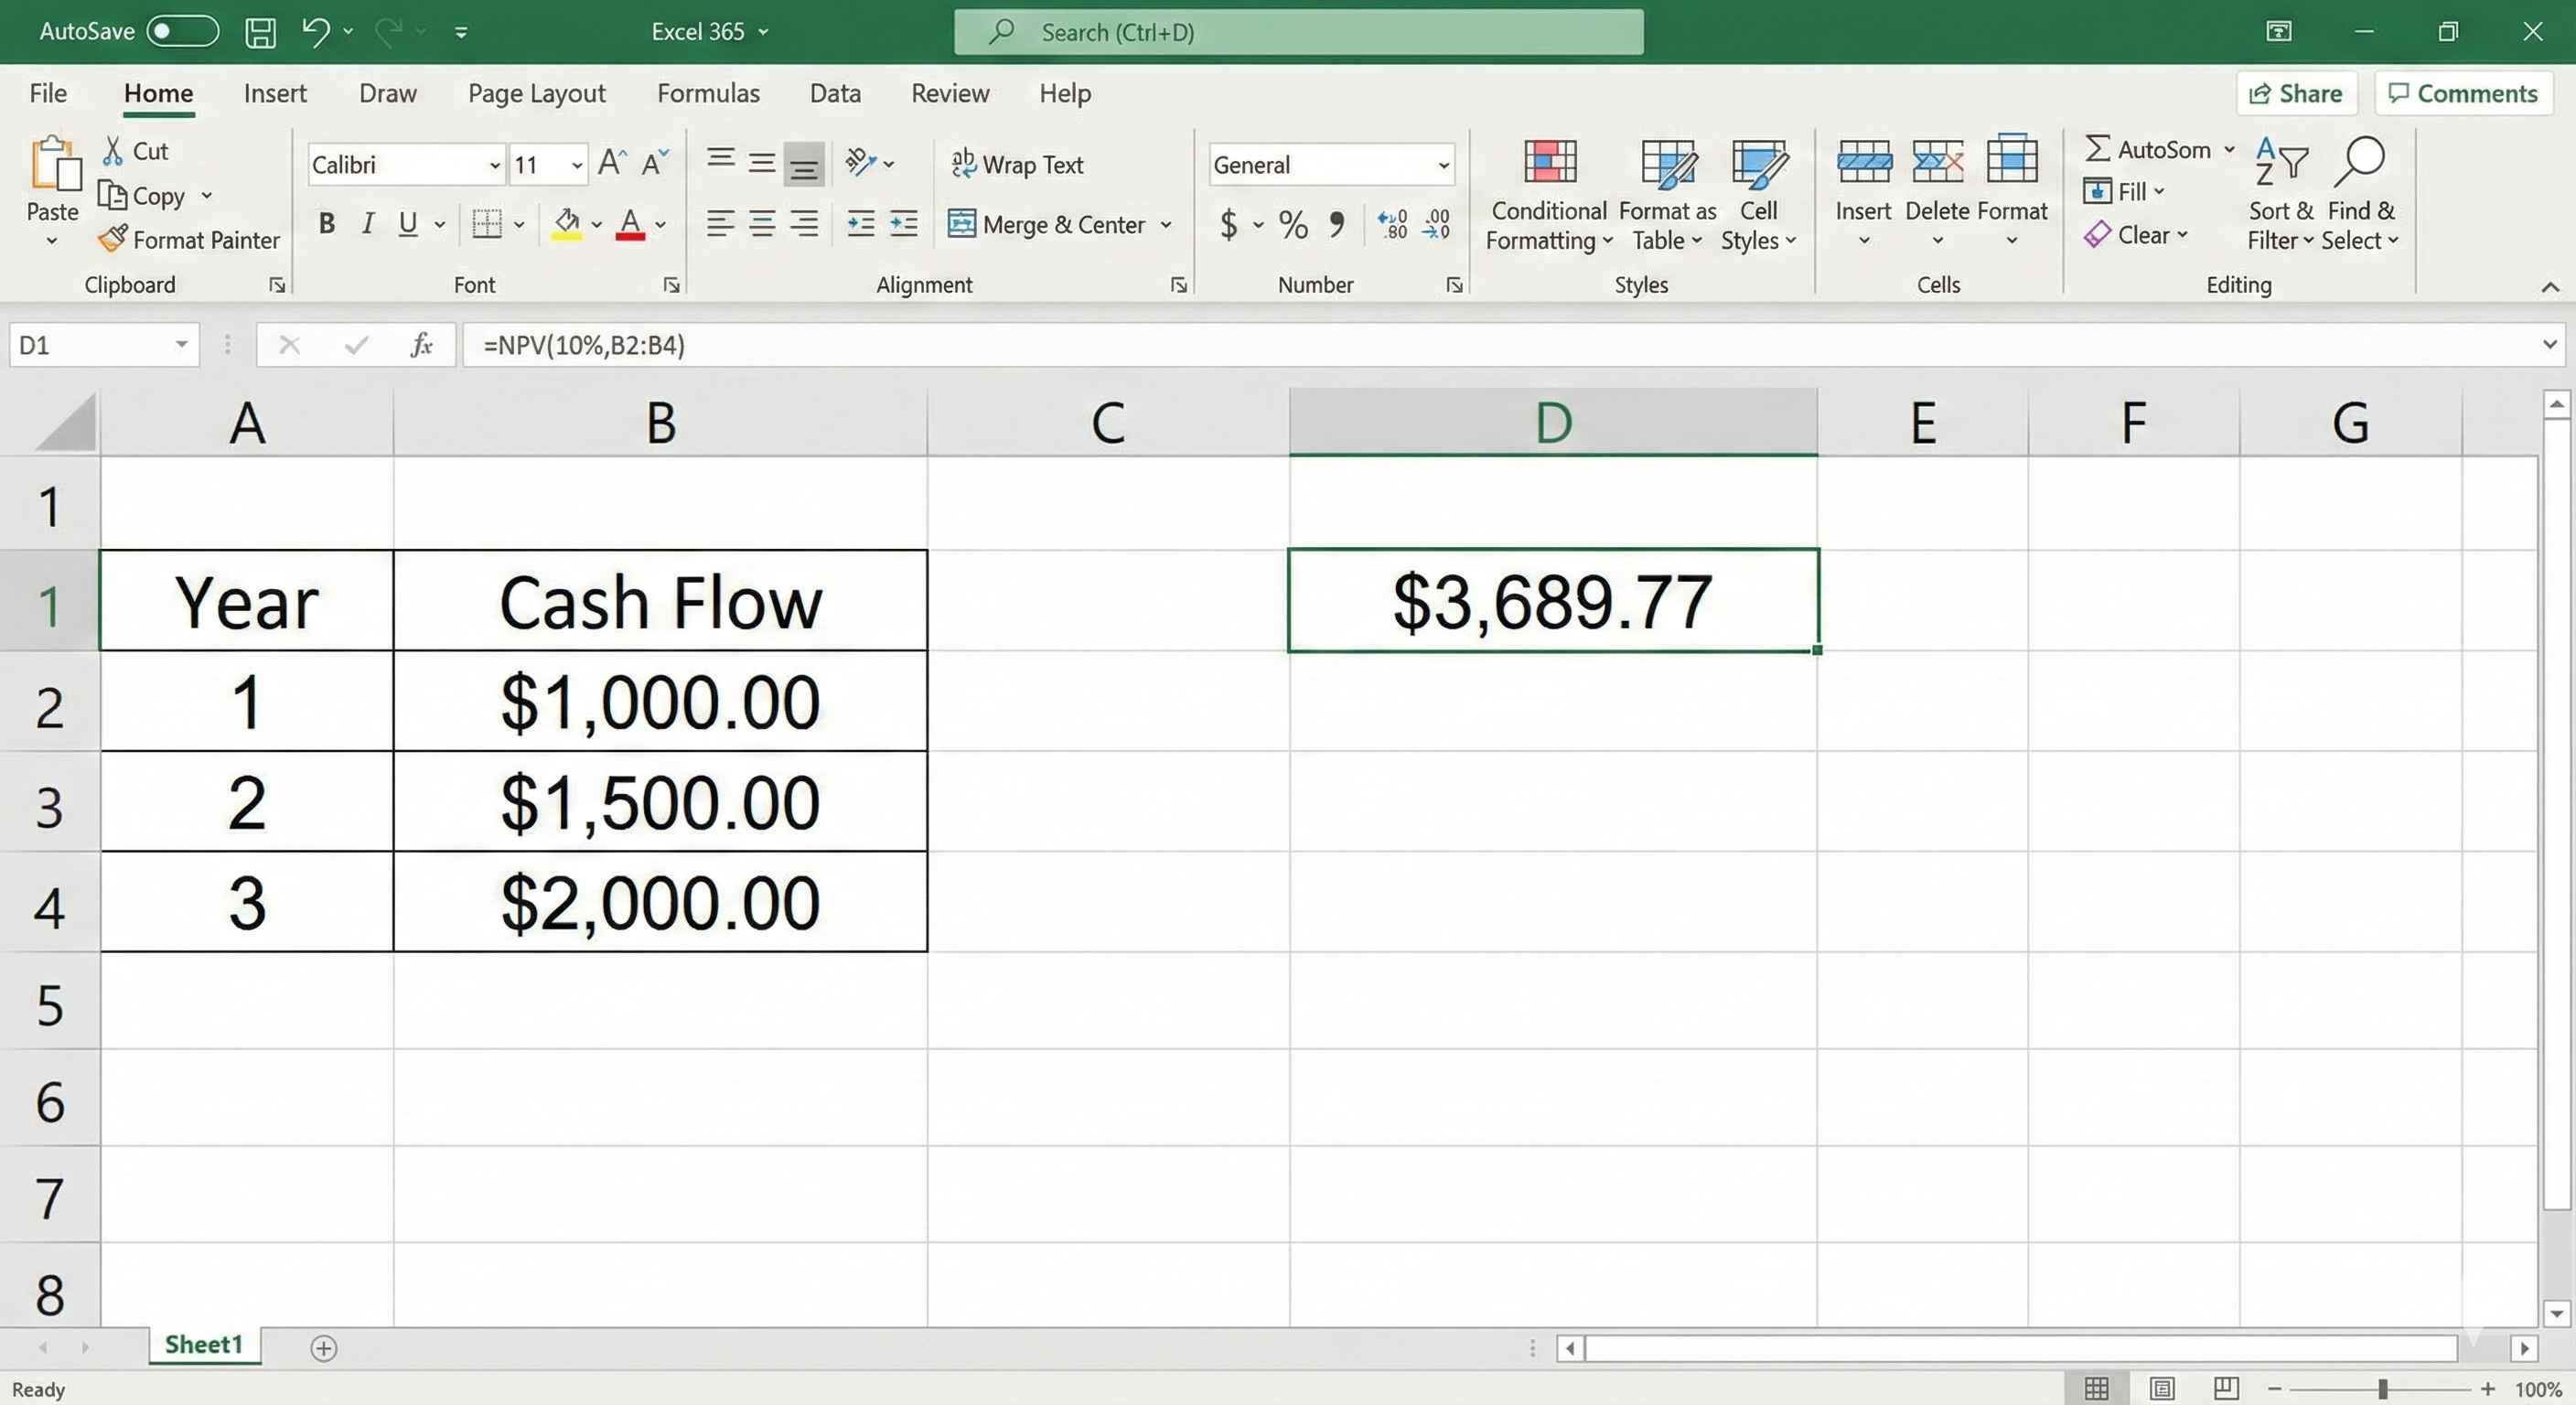Click the Increase Decimal icon
This screenshot has width=2576, height=1405.
tap(1392, 224)
